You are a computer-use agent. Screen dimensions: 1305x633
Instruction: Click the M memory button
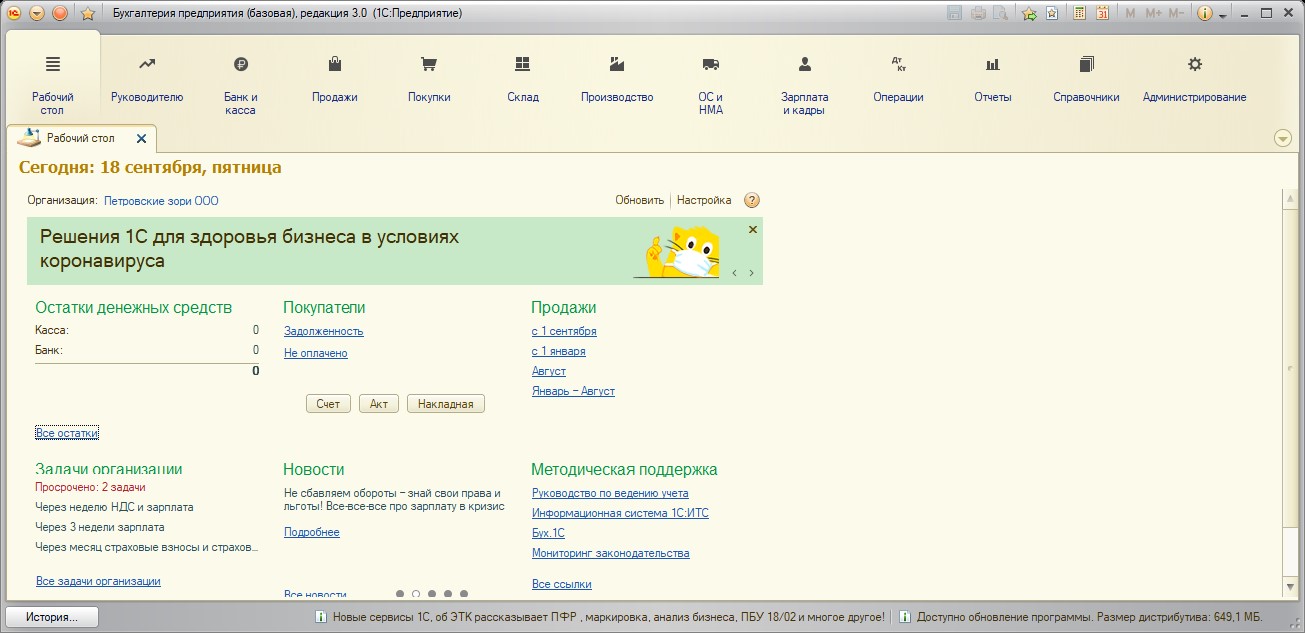(x=1131, y=14)
